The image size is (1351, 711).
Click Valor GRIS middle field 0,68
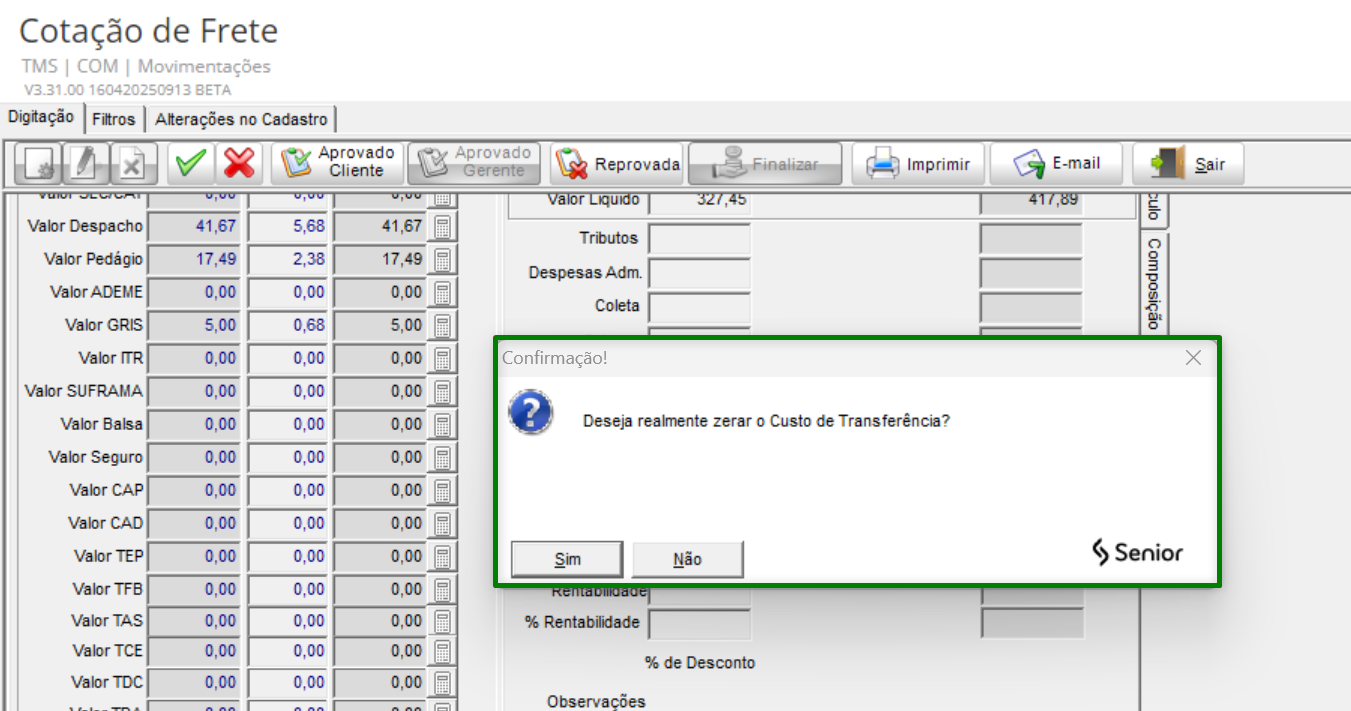(x=288, y=326)
